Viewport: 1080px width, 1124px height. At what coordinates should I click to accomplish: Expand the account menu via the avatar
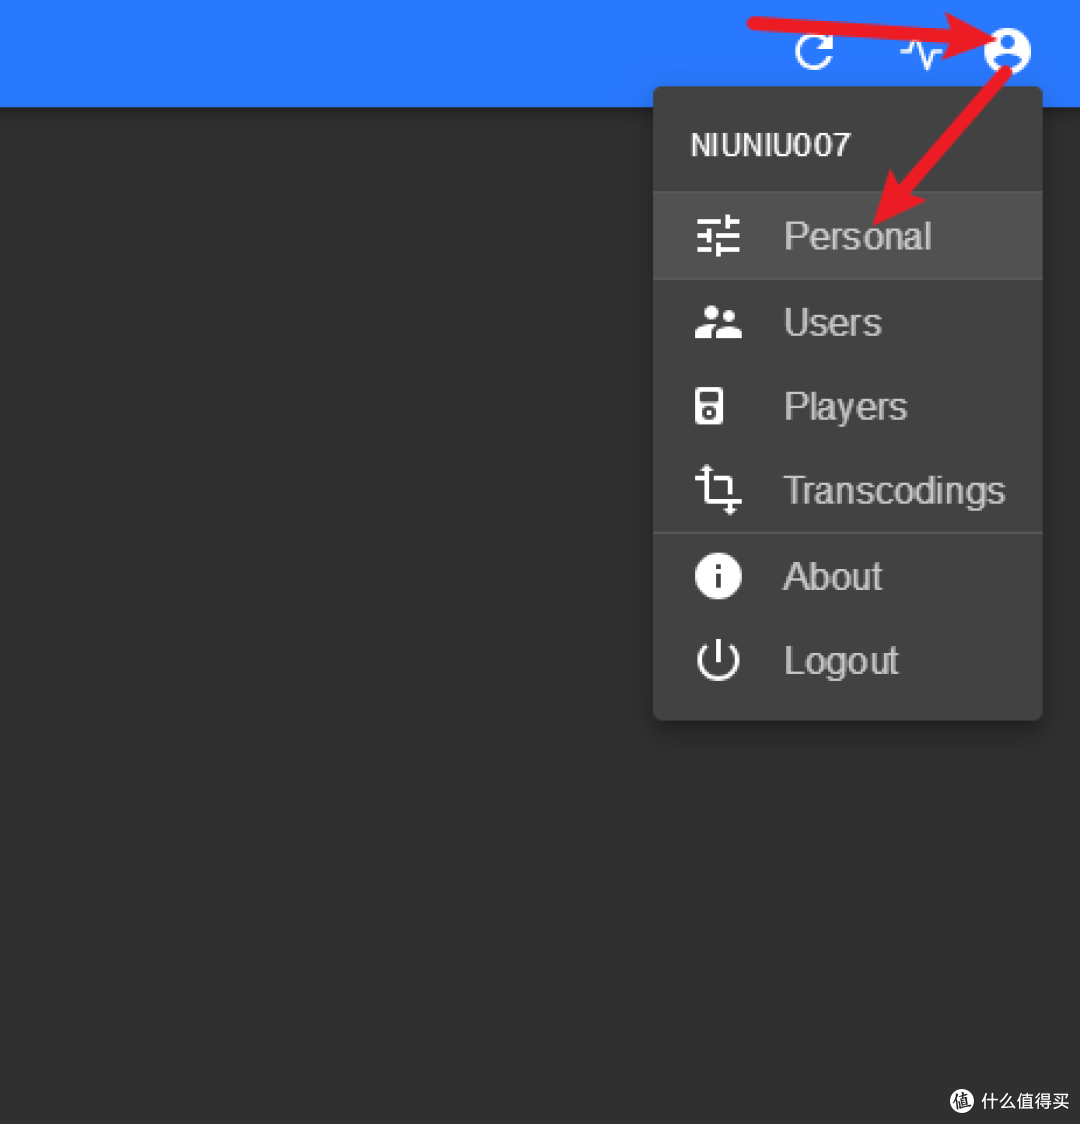point(1007,50)
